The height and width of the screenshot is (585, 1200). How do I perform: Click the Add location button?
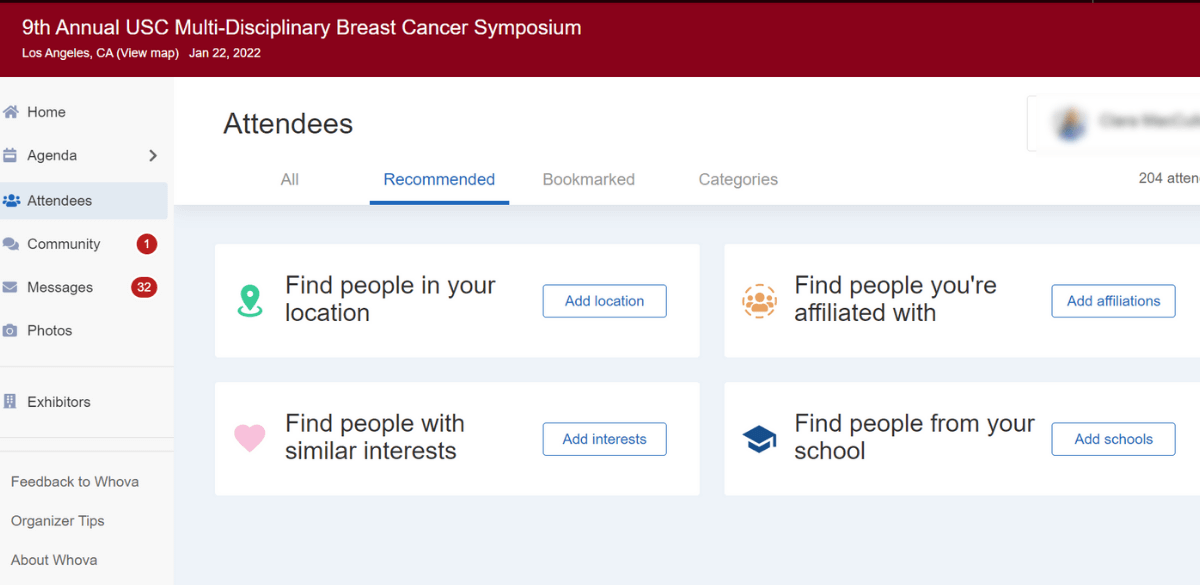coord(604,300)
